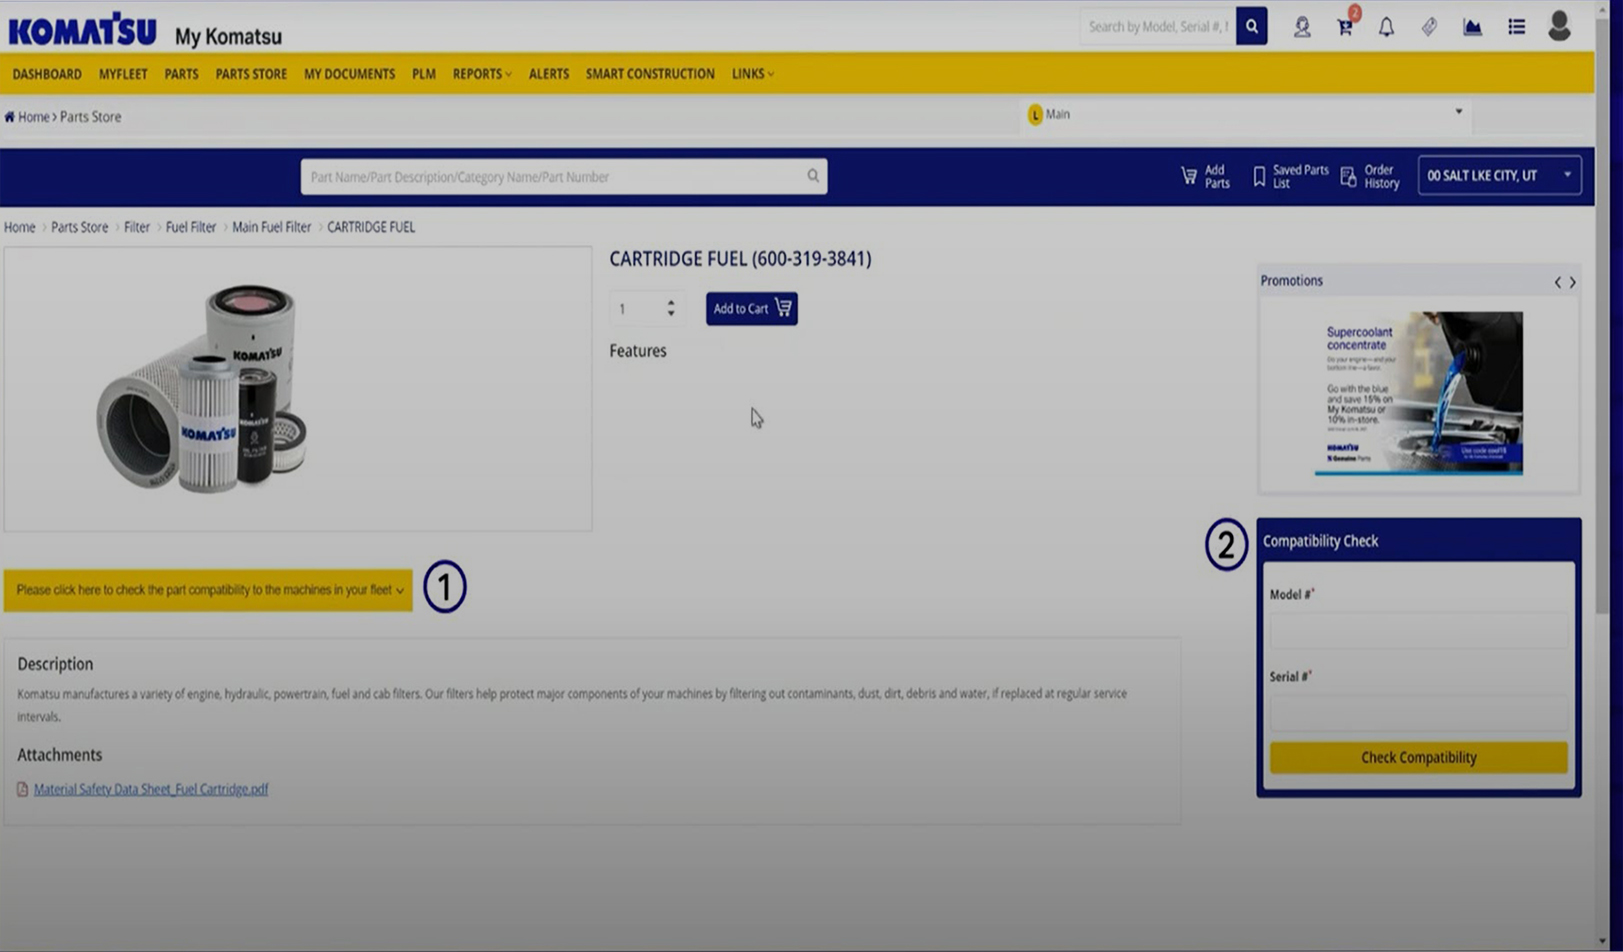Open the shopping cart icon in header
Image resolution: width=1623 pixels, height=952 pixels.
click(1345, 27)
